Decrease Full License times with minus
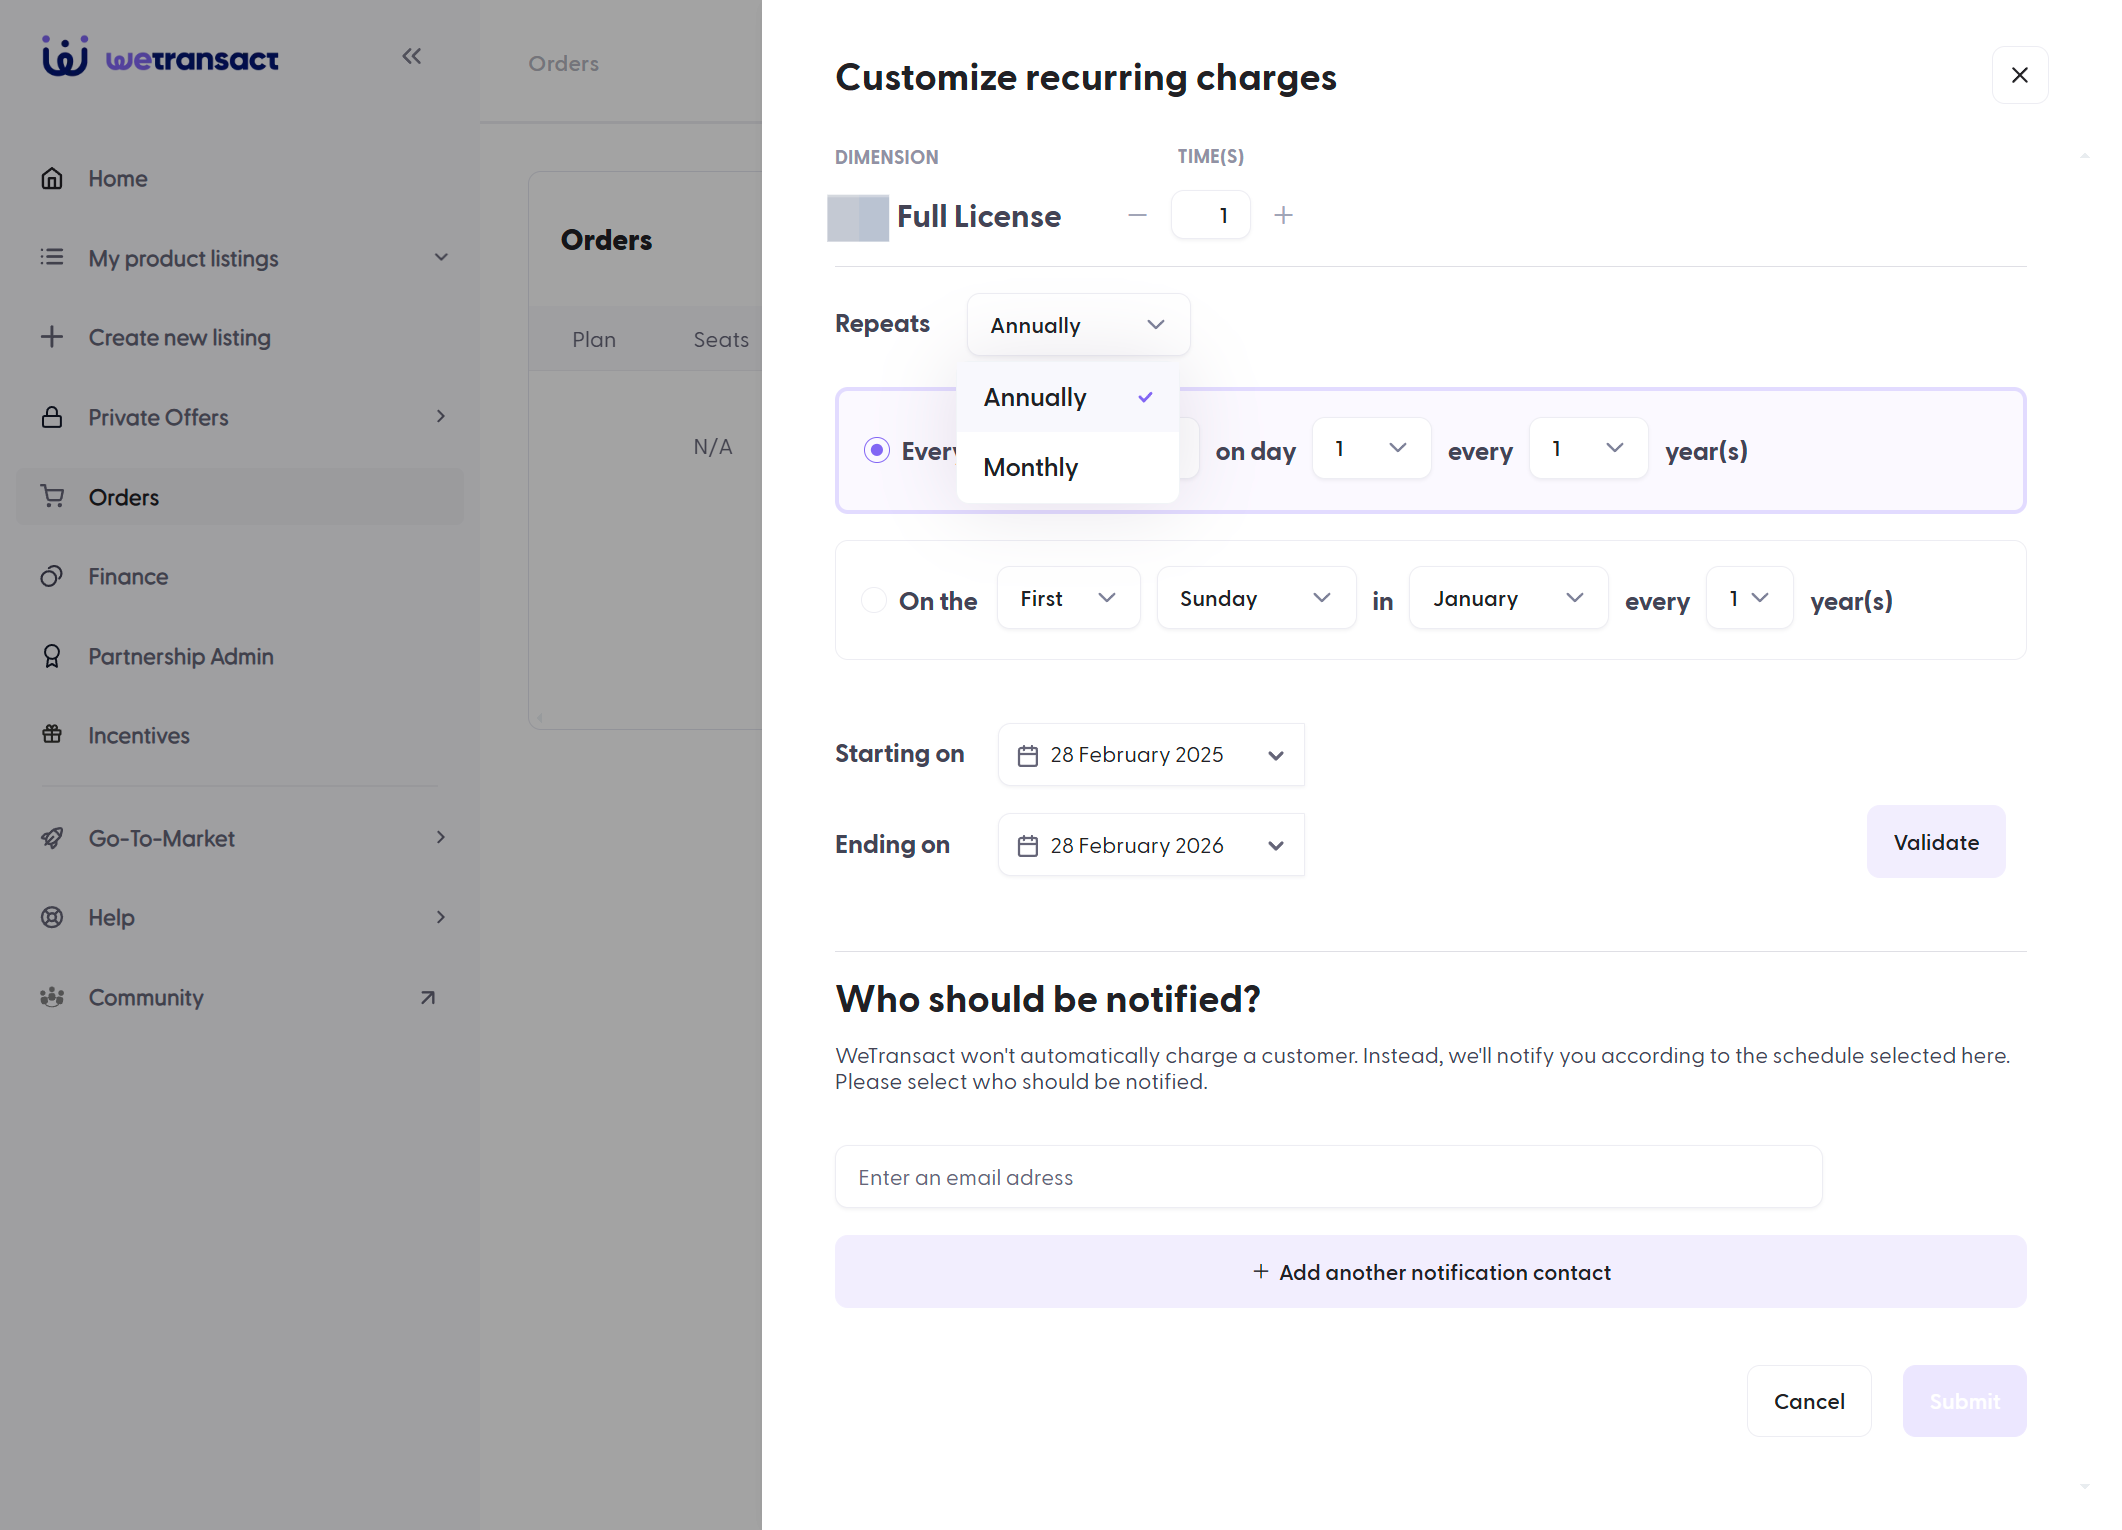2122x1530 pixels. 1138,215
